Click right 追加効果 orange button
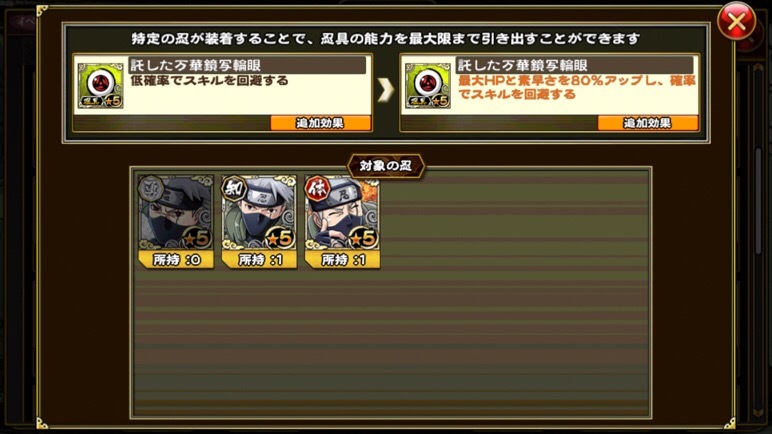 pos(648,123)
